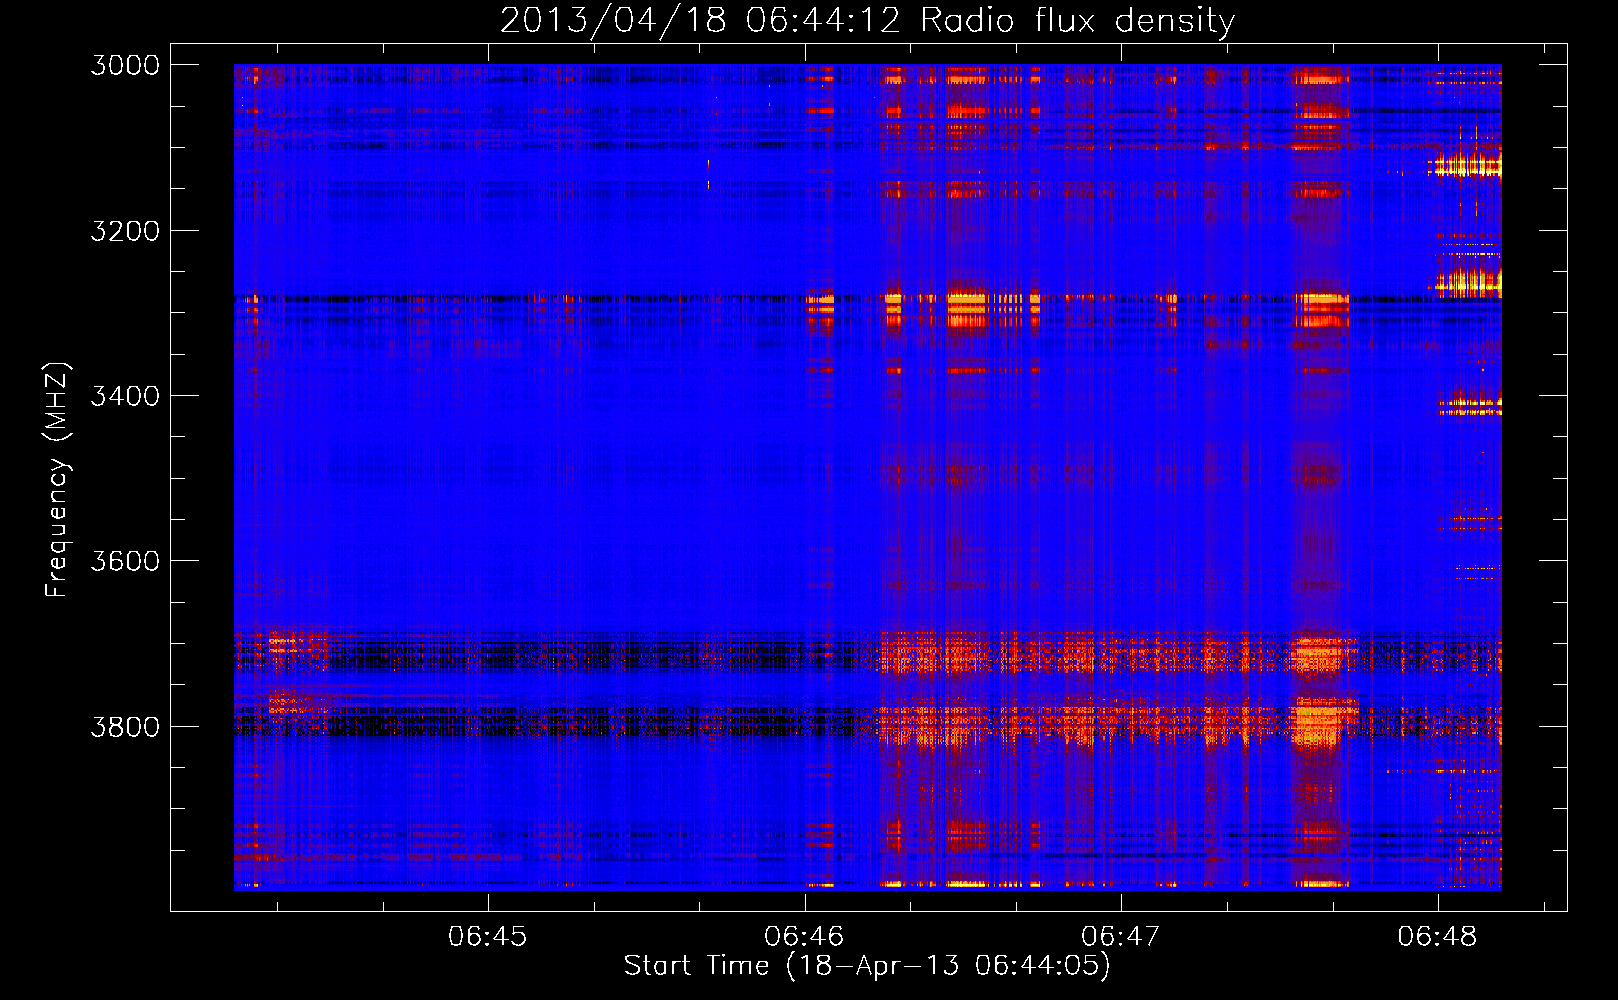The width and height of the screenshot is (1618, 1000).
Task: Select the 3200 frequency axis label
Action: [125, 231]
